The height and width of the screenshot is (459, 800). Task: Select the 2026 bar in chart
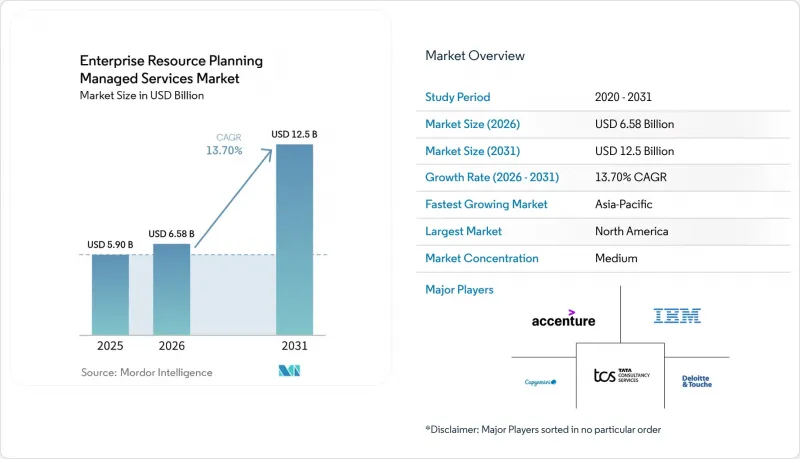171,289
